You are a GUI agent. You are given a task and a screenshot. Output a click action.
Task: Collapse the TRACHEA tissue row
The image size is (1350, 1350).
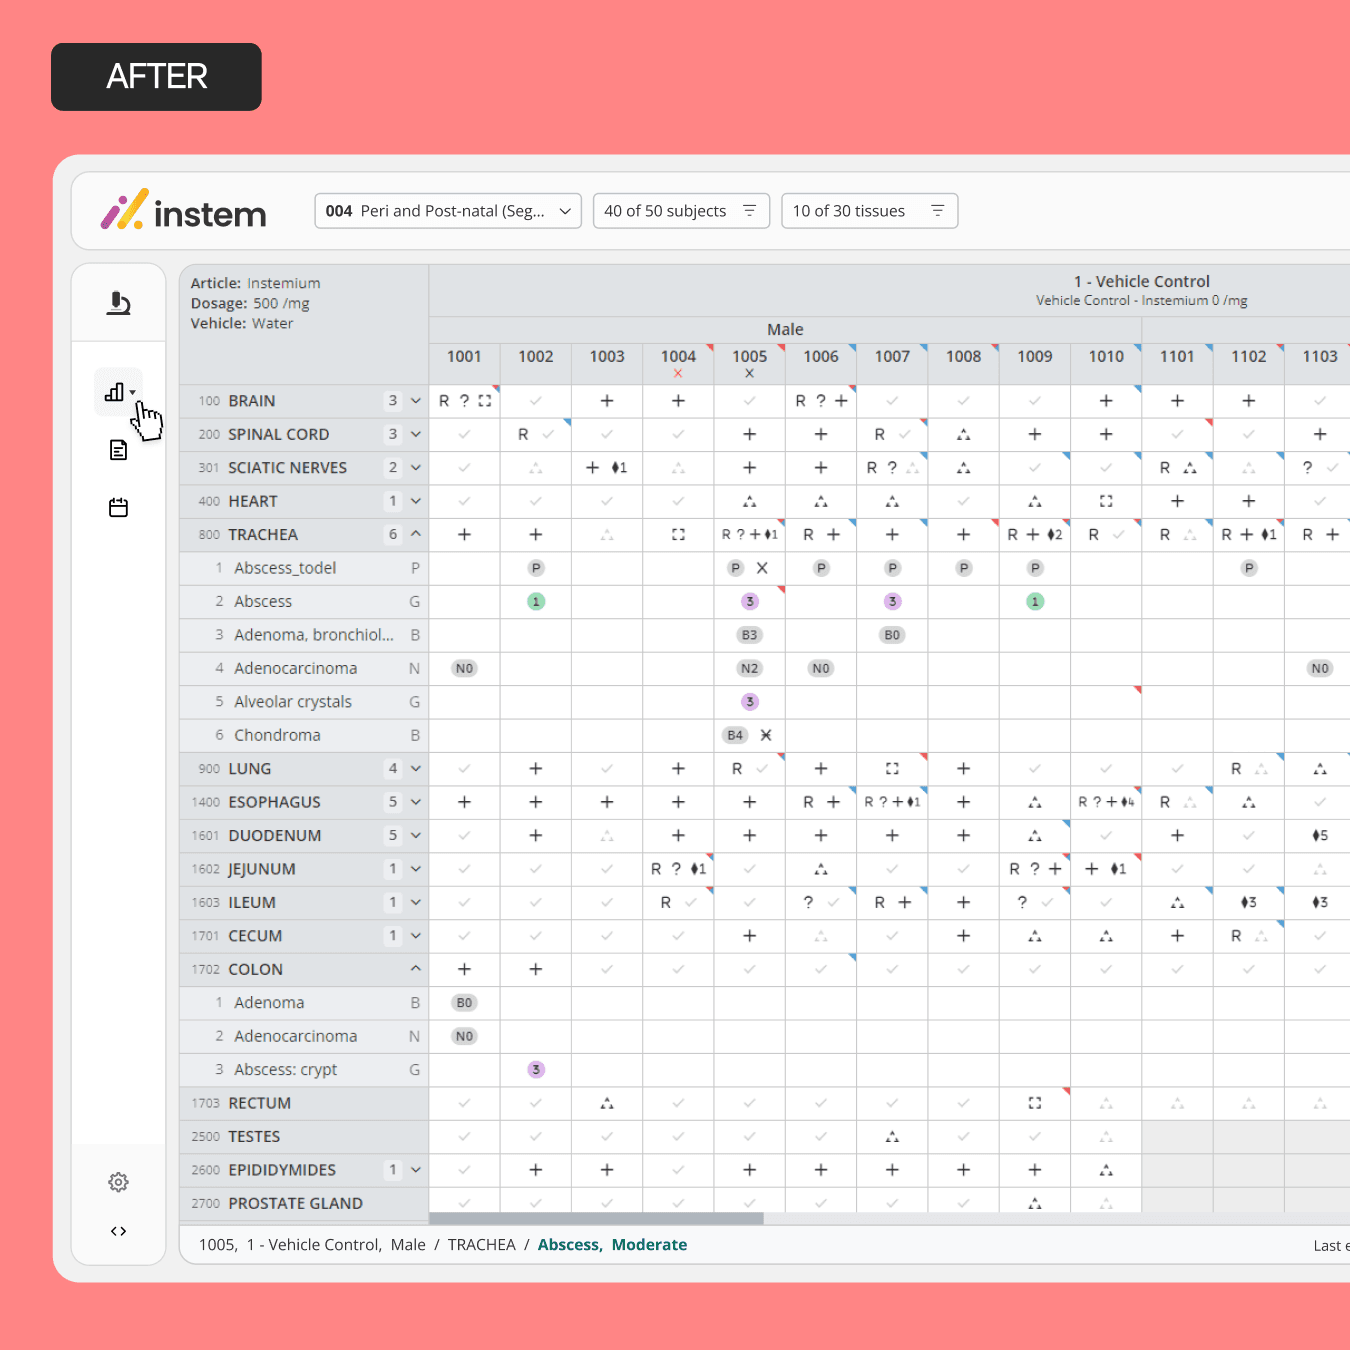pyautogui.click(x=416, y=534)
